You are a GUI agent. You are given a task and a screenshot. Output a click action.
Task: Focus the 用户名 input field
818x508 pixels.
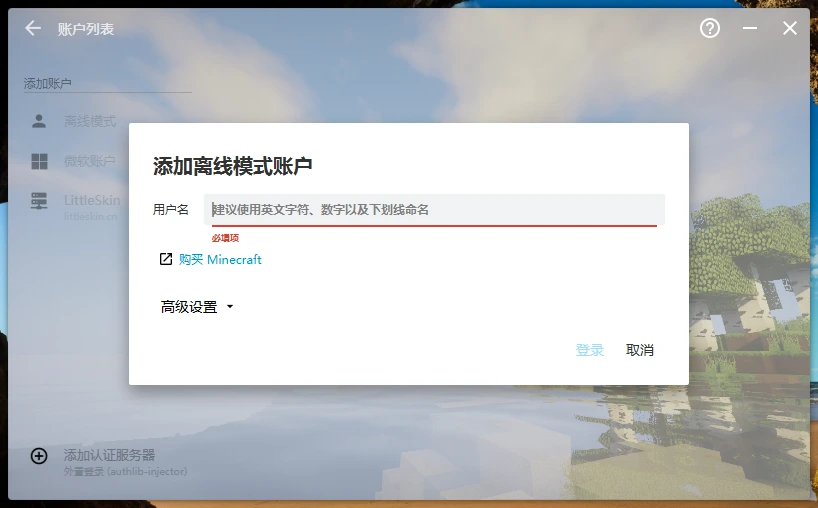434,209
